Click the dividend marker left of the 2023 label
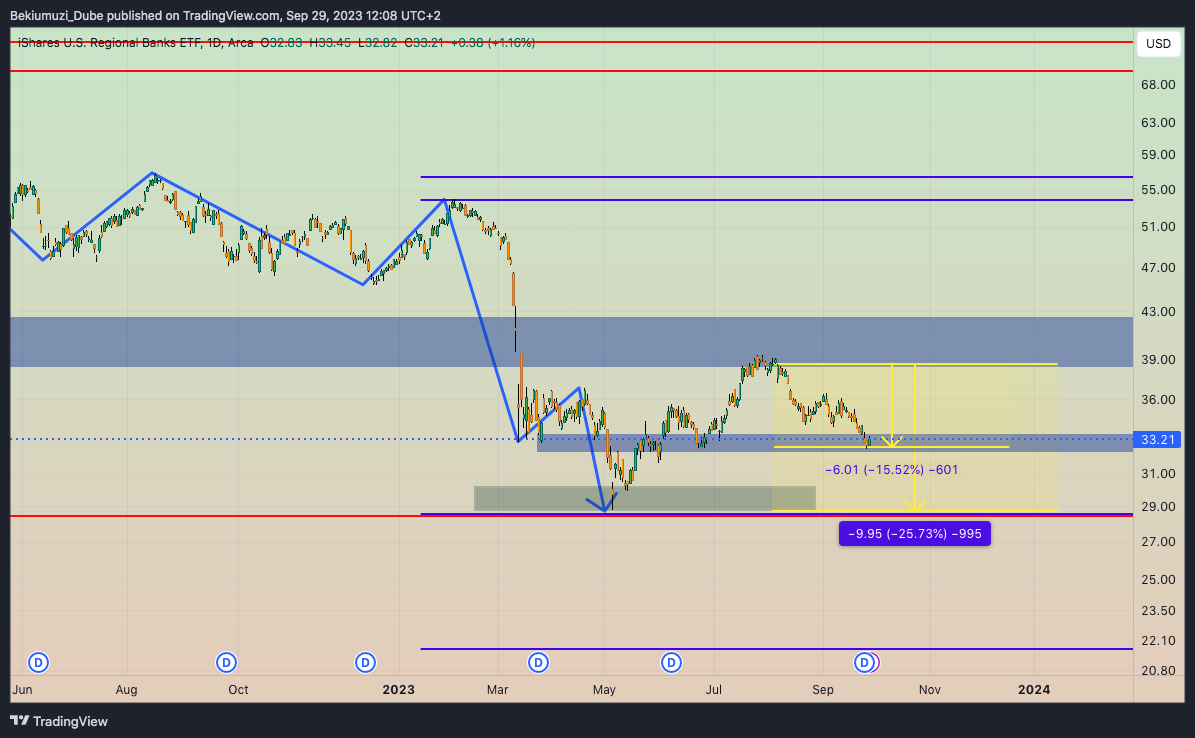Image resolution: width=1195 pixels, height=738 pixels. pyautogui.click(x=365, y=663)
